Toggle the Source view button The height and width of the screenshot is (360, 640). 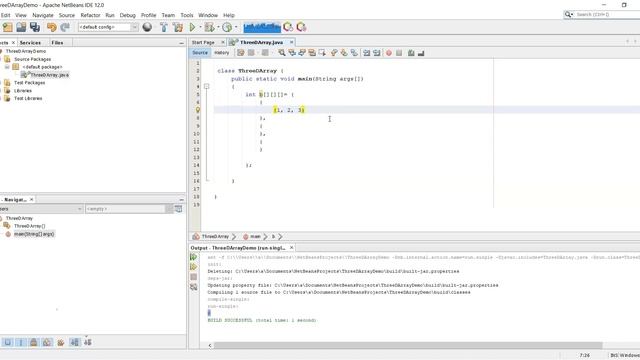tap(200, 53)
